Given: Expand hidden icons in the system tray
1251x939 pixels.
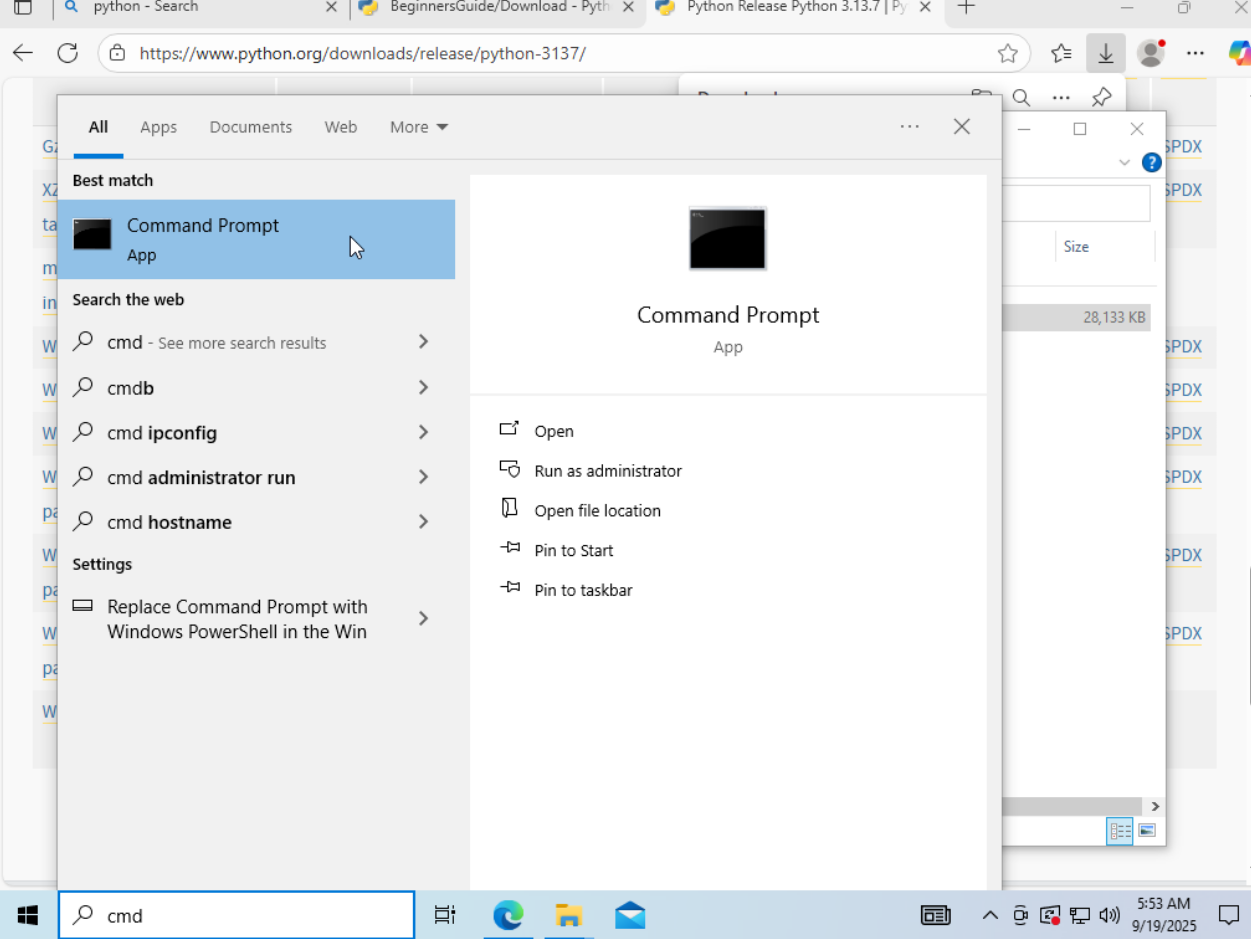Looking at the screenshot, I should coord(989,915).
